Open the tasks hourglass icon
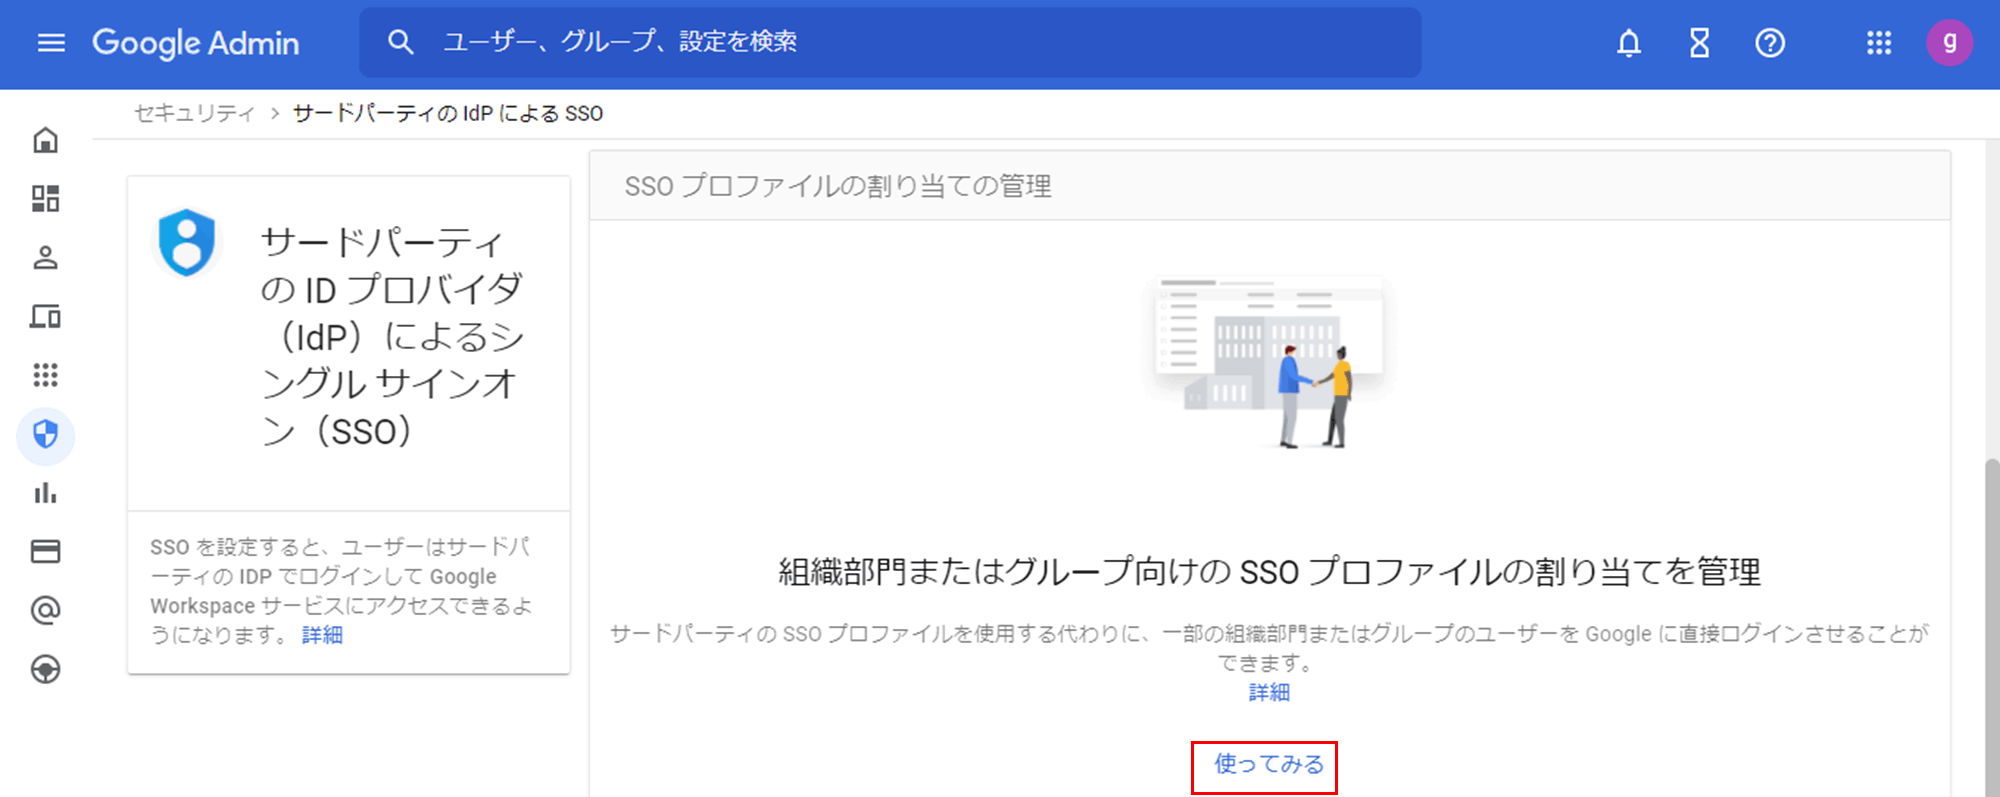 [x=1699, y=43]
